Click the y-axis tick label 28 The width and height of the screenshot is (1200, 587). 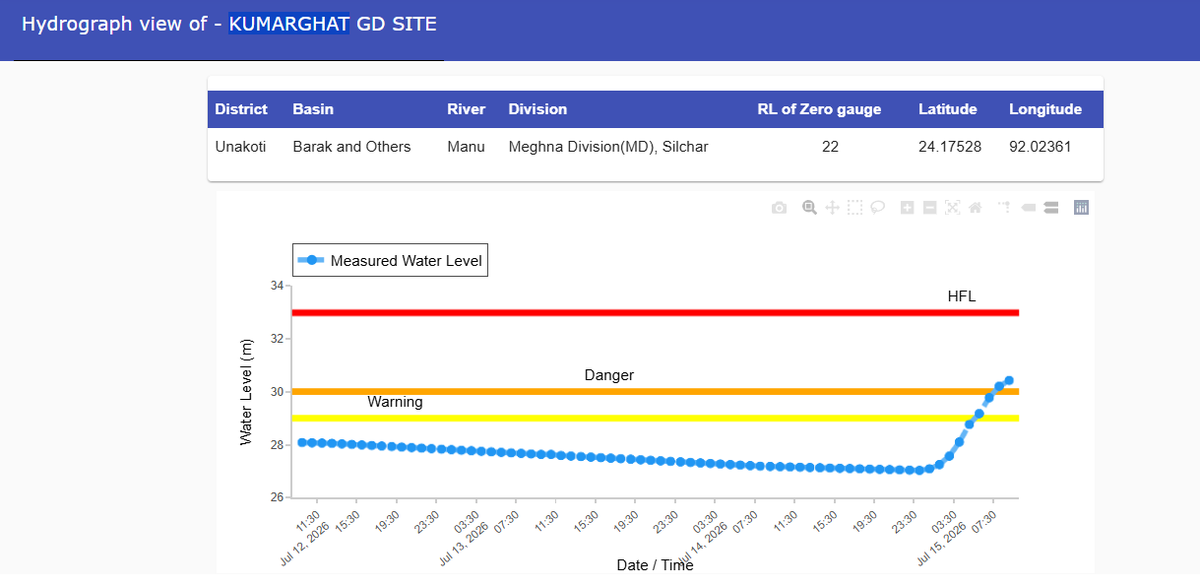click(x=276, y=445)
